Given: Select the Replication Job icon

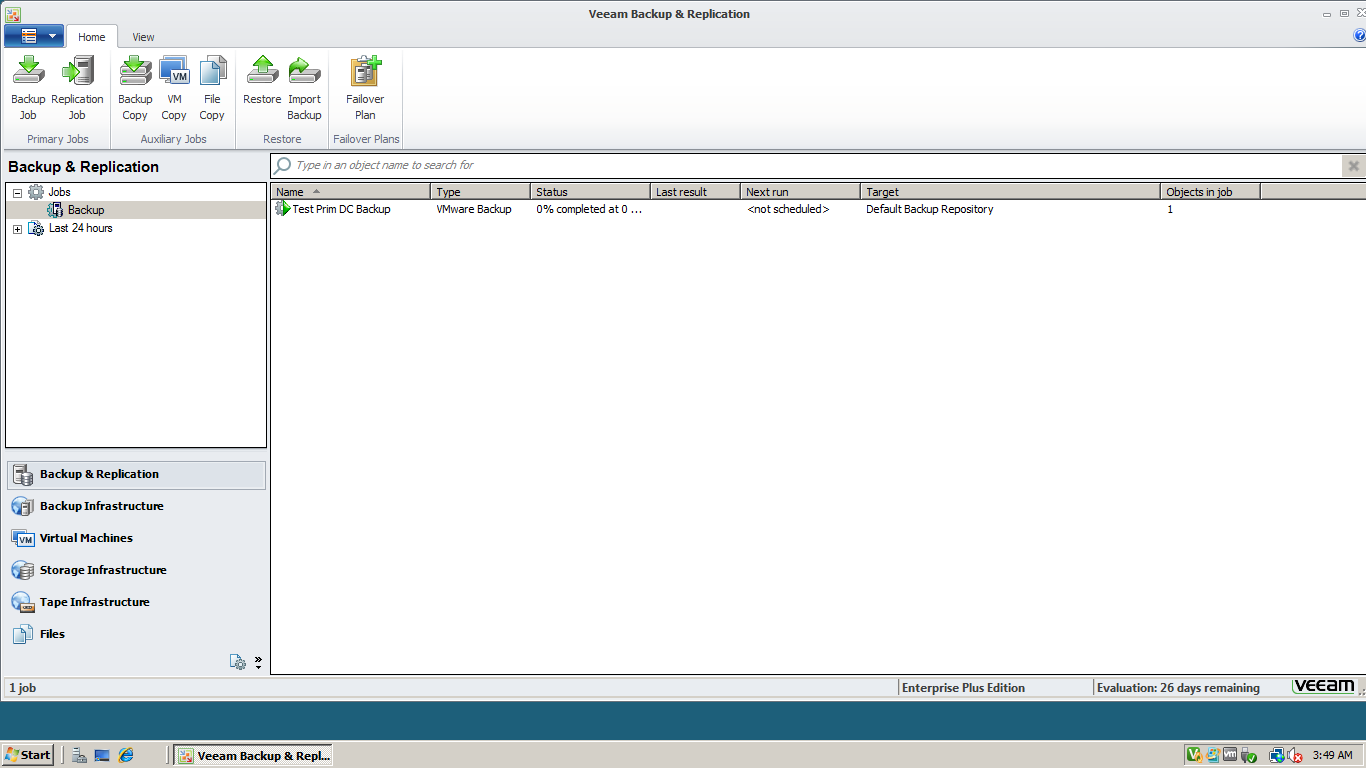Looking at the screenshot, I should tap(77, 85).
